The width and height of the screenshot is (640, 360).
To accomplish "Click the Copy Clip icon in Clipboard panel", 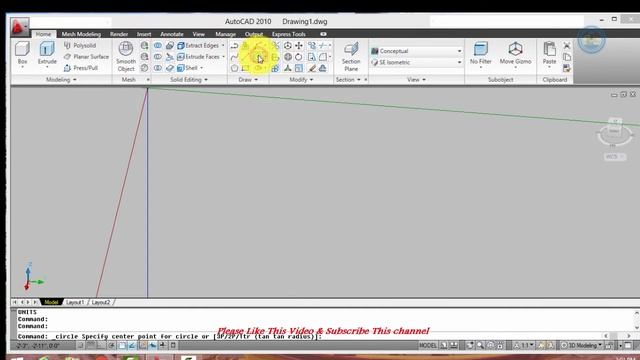I will (x=567, y=57).
